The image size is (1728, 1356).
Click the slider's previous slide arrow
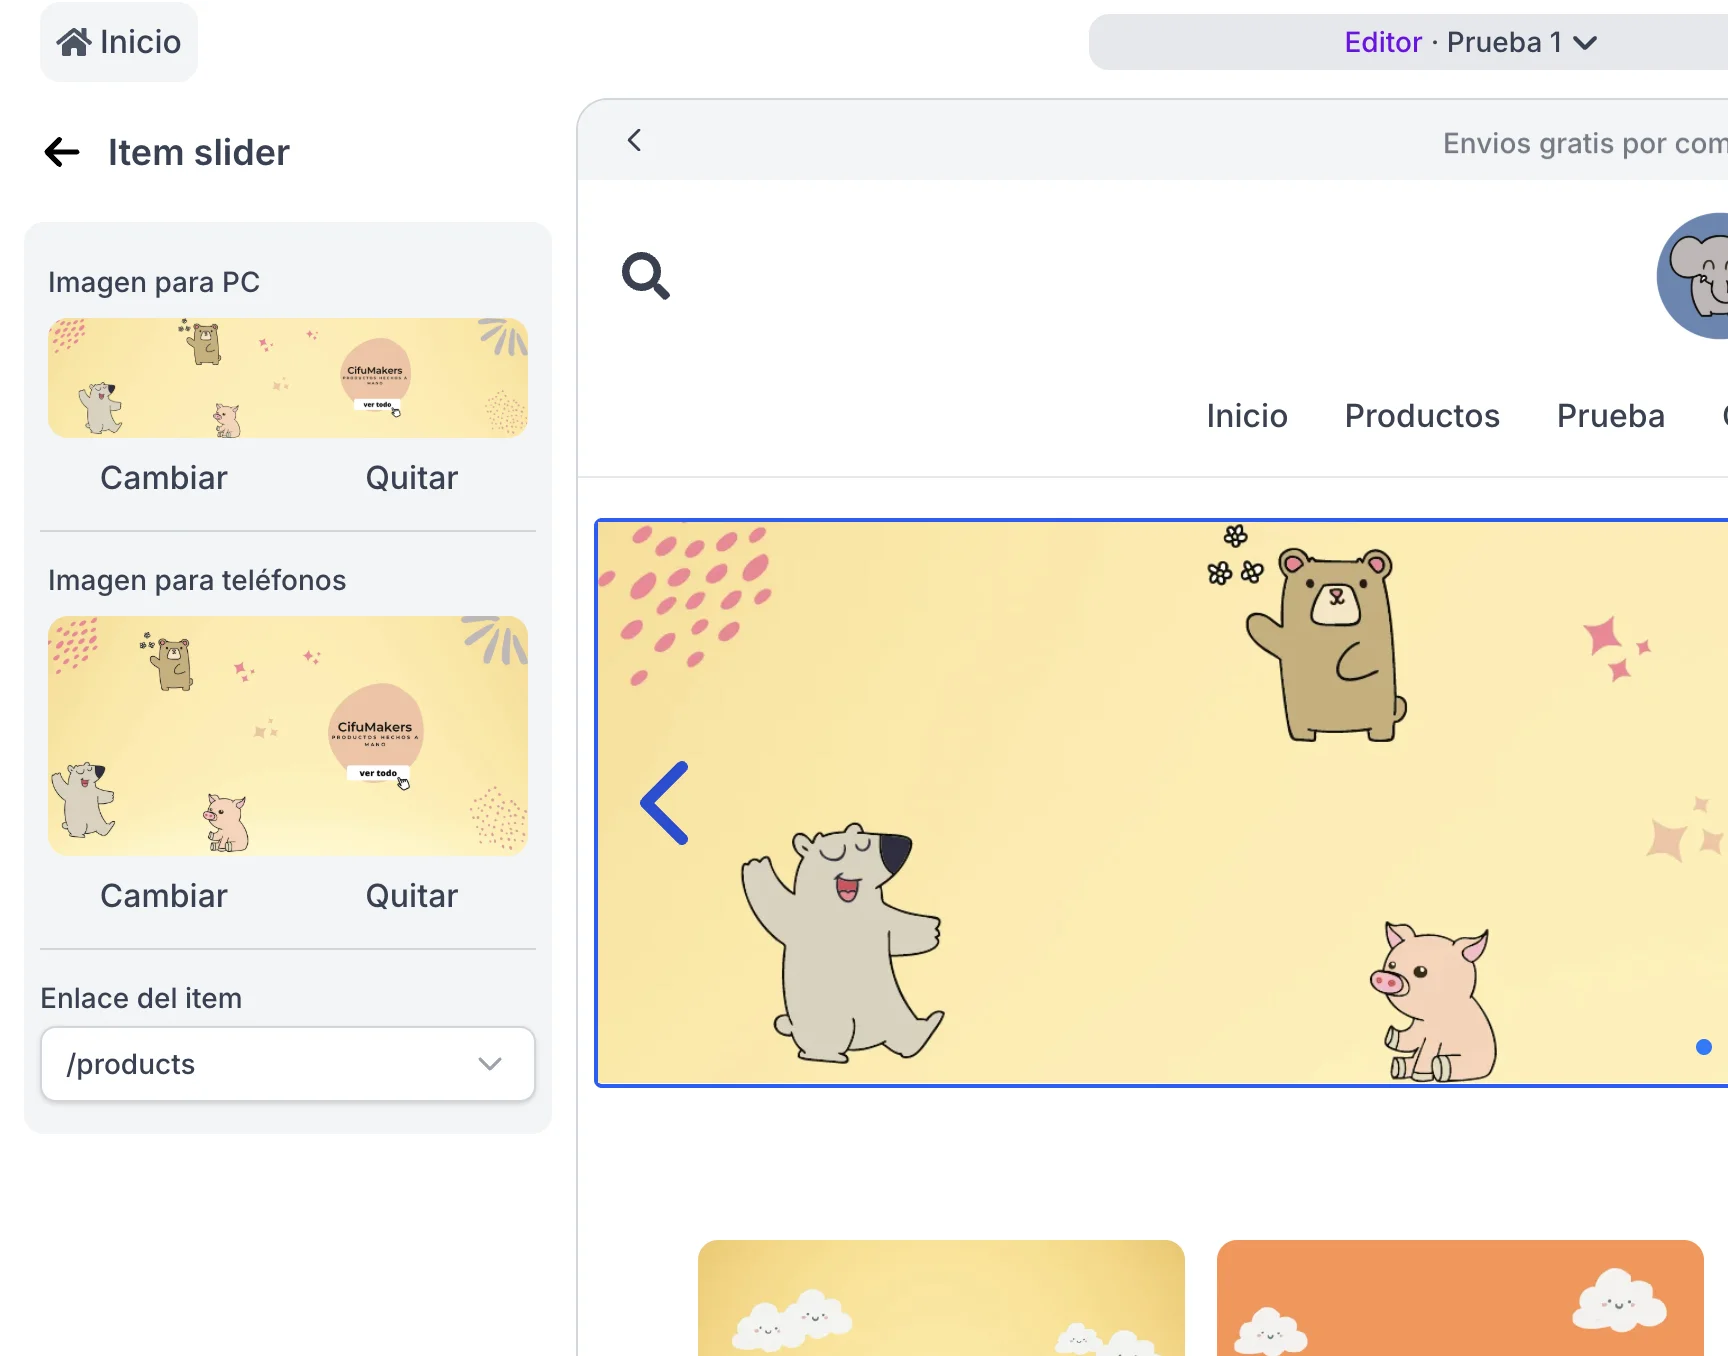[x=665, y=803]
